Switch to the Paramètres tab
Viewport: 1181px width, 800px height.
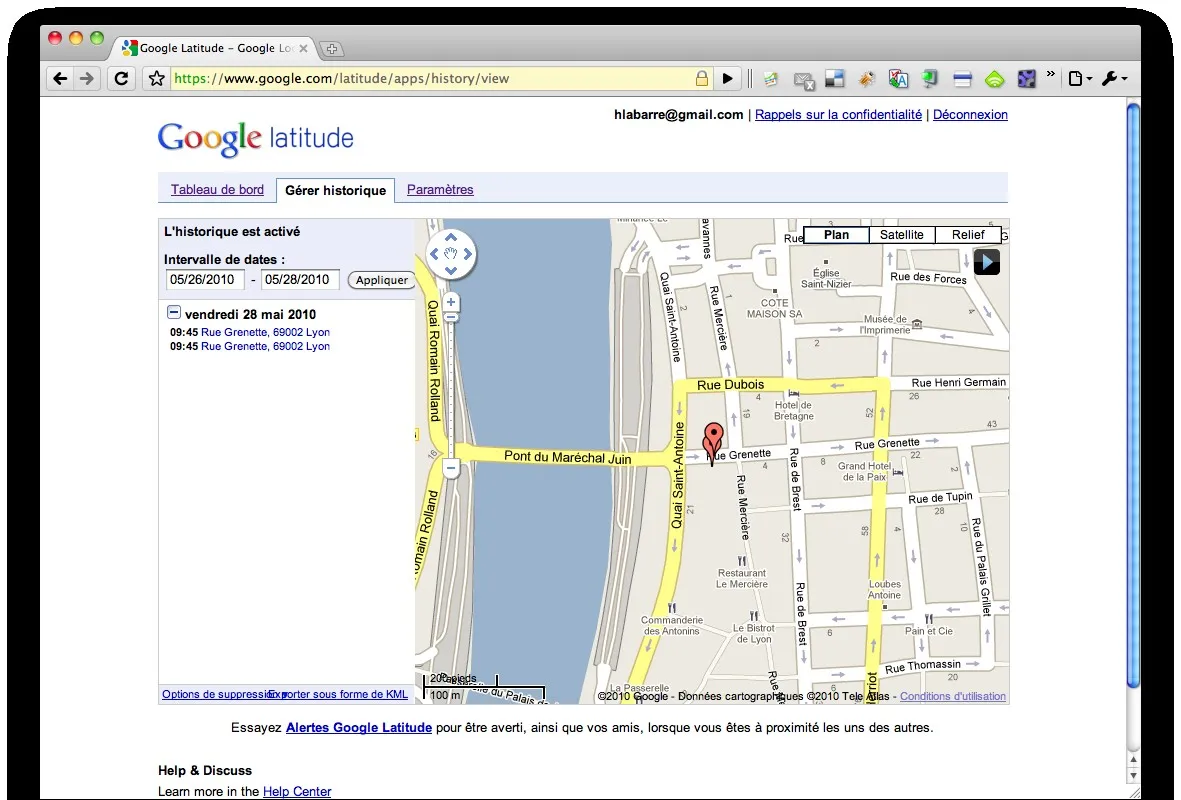click(x=440, y=190)
